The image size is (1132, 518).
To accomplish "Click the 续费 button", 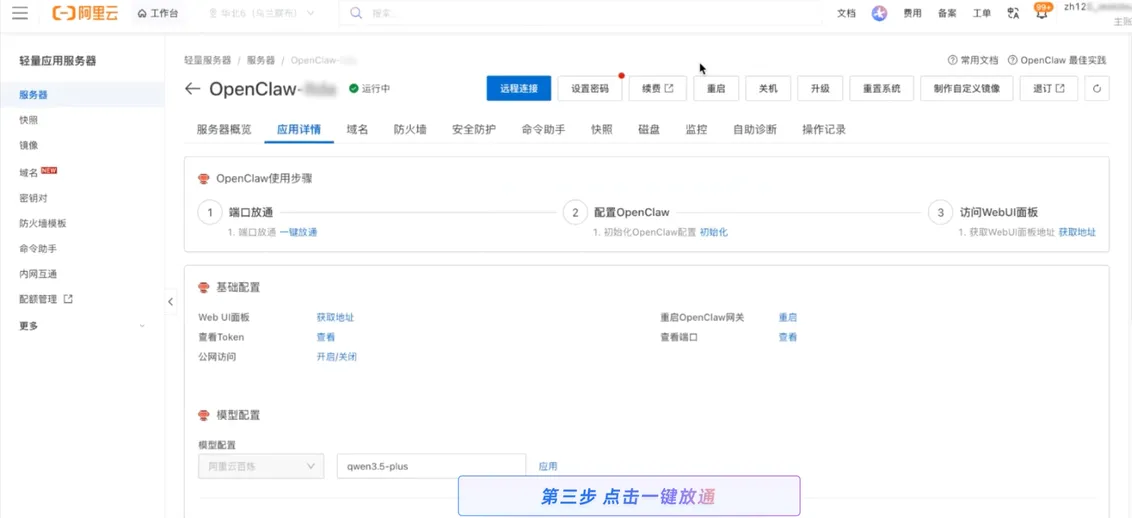I will click(658, 88).
